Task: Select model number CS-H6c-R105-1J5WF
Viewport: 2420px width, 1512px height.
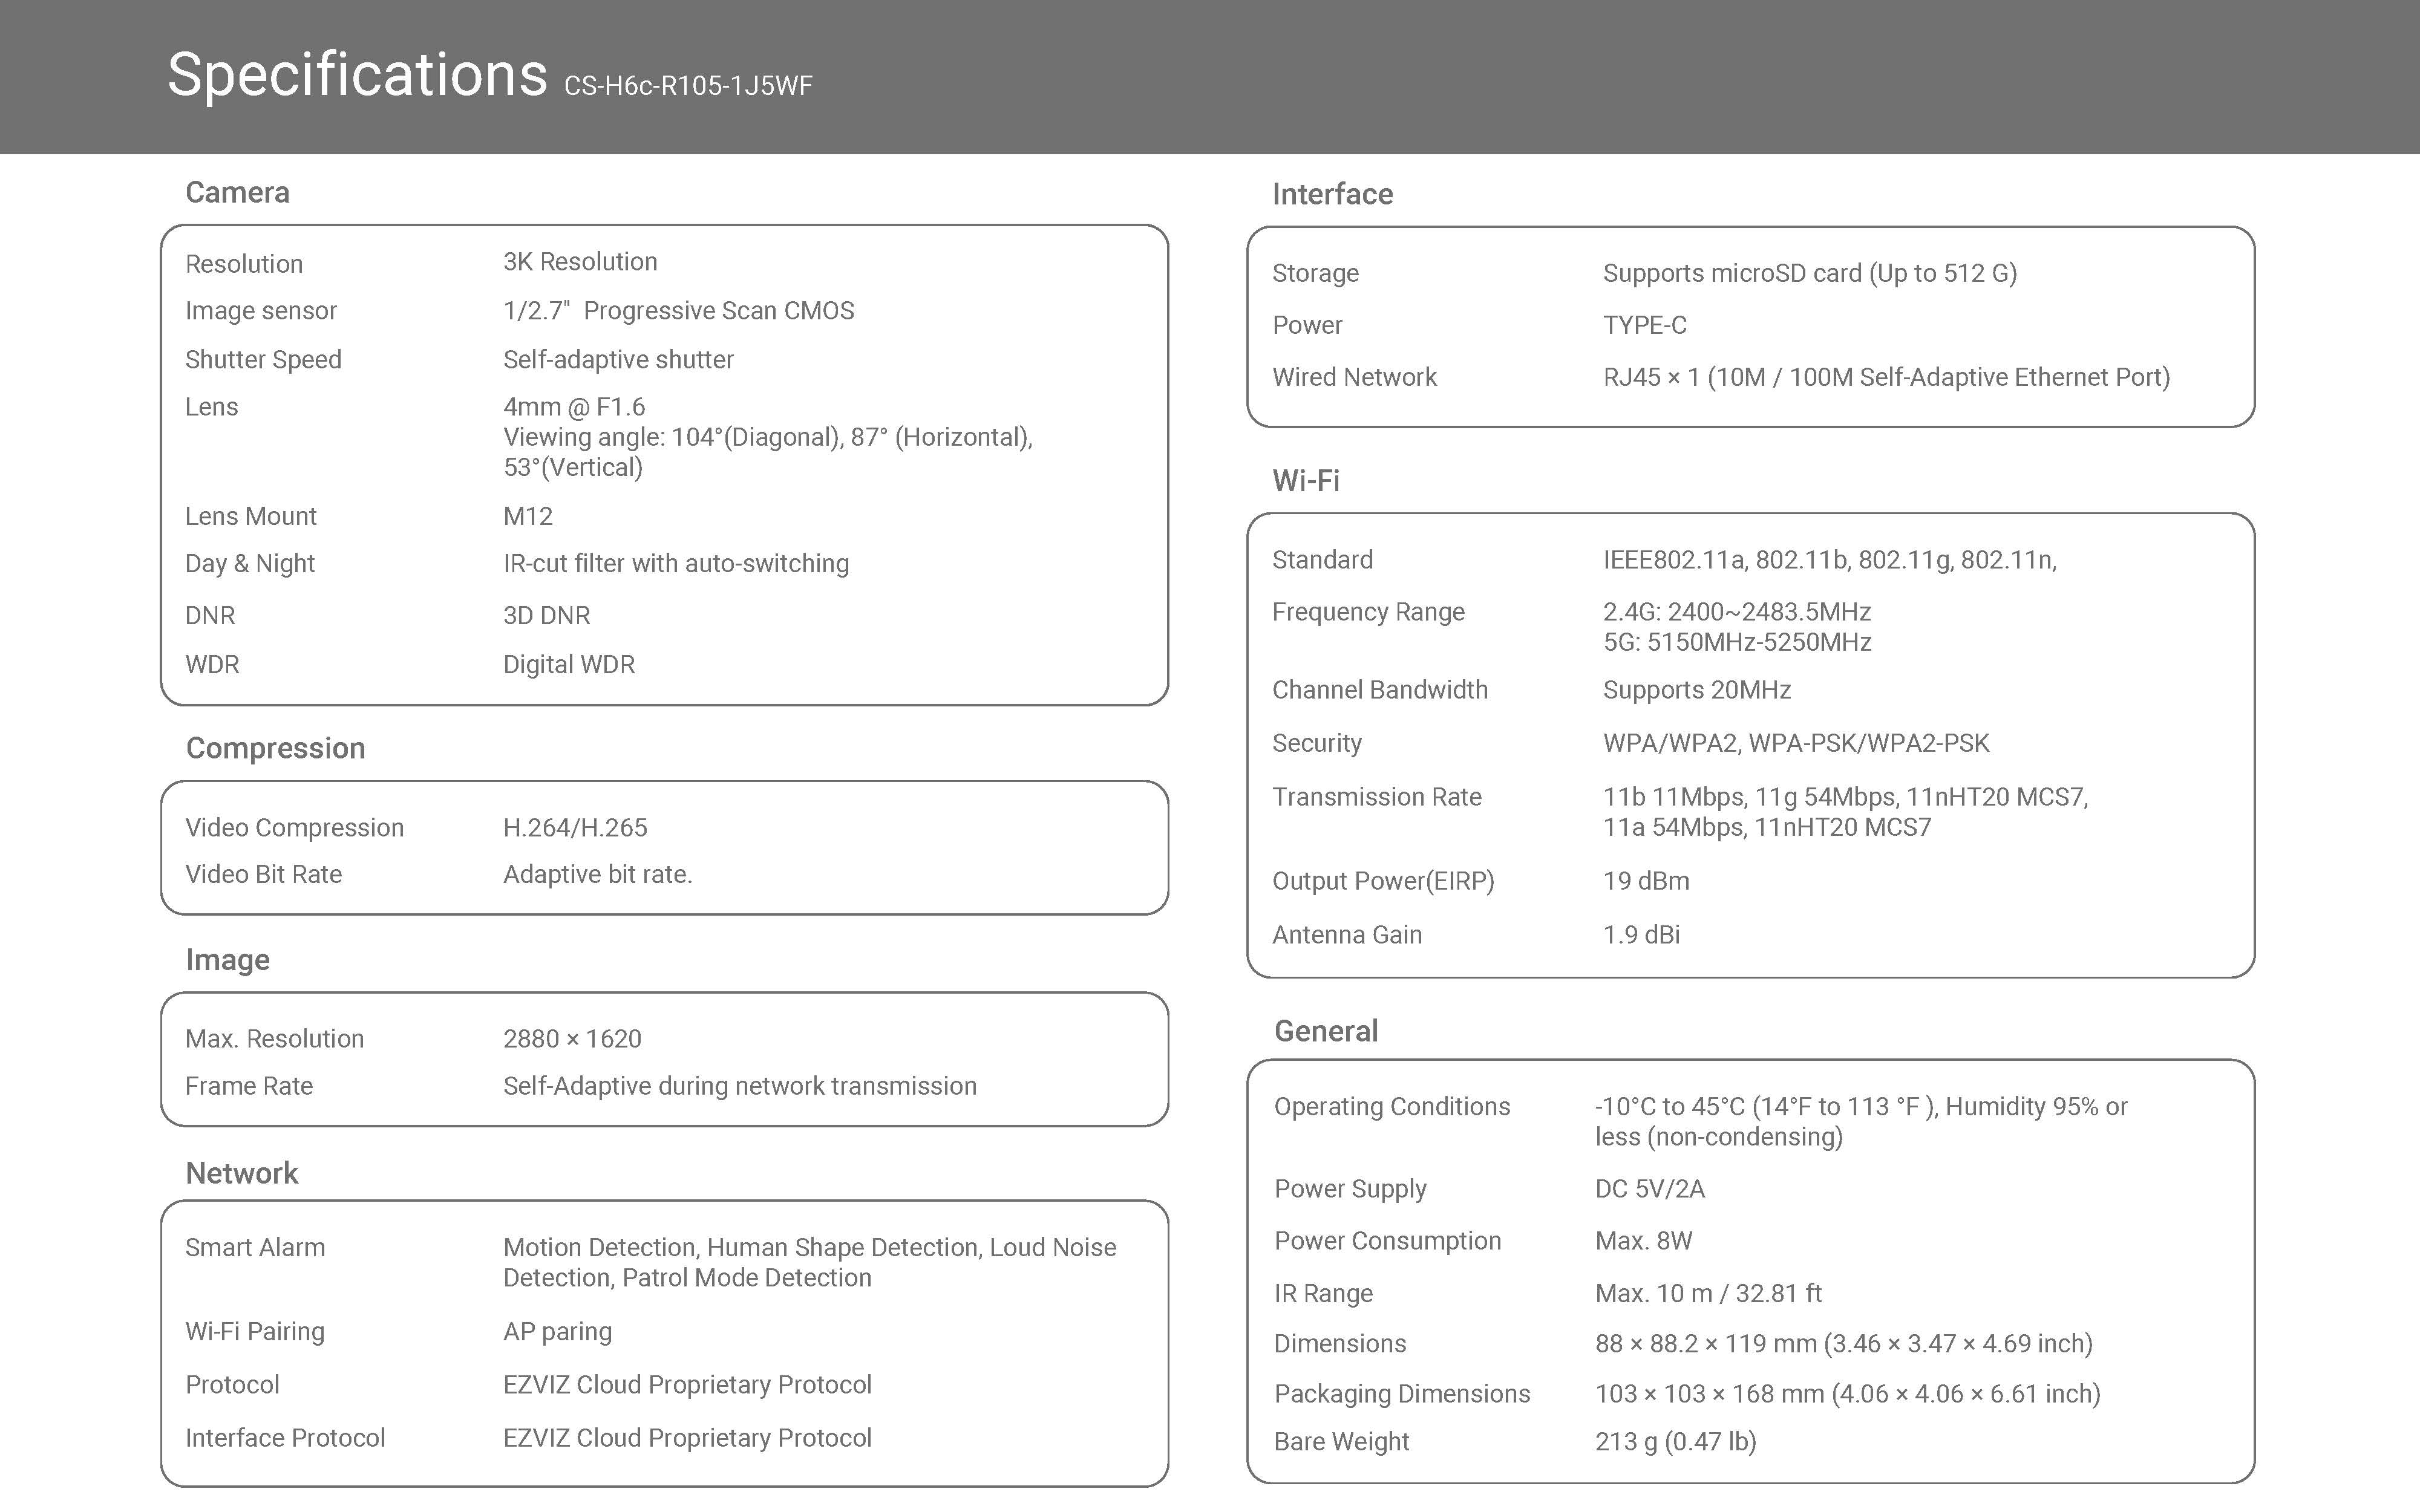Action: point(688,86)
